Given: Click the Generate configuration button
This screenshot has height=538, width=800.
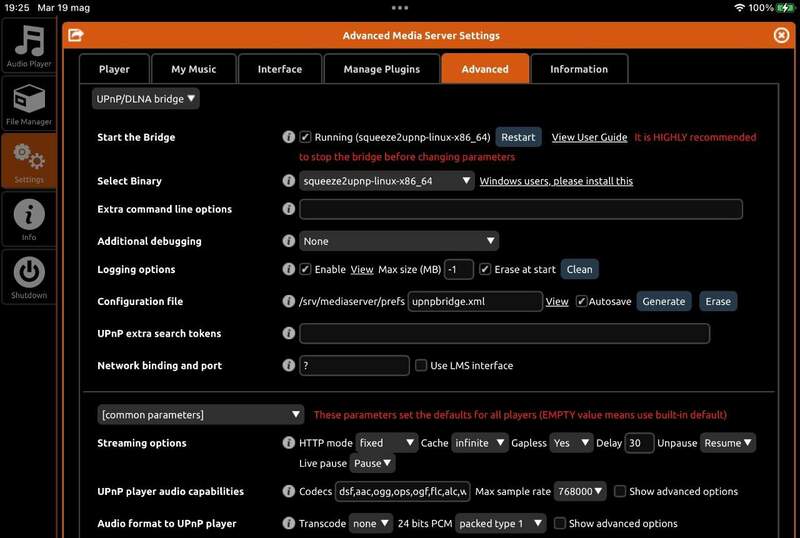Looking at the screenshot, I should (x=664, y=301).
